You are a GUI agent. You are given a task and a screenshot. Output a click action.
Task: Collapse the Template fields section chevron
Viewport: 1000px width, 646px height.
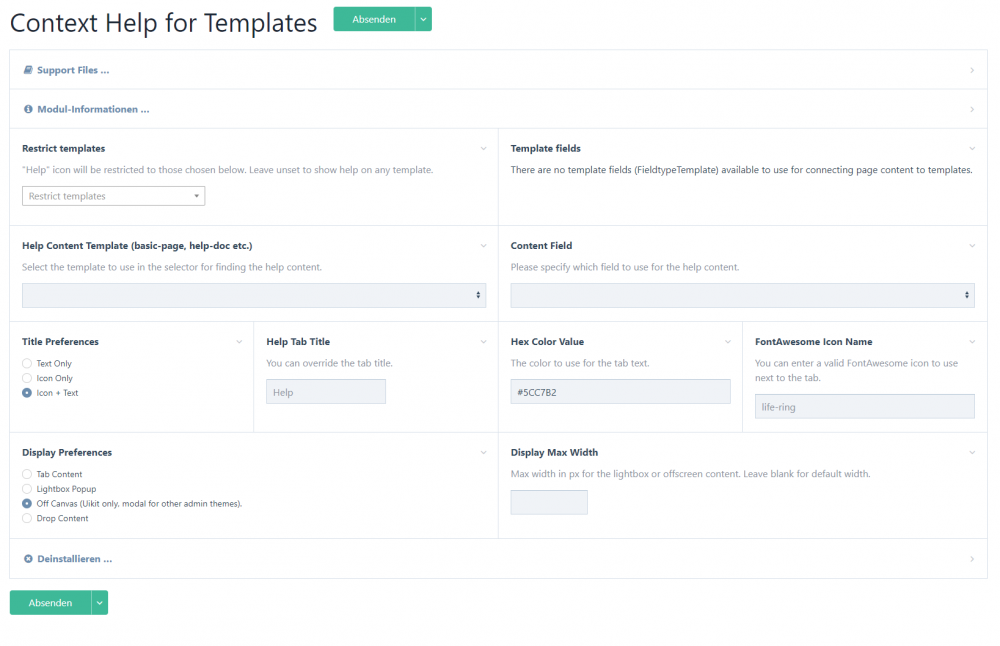971,149
